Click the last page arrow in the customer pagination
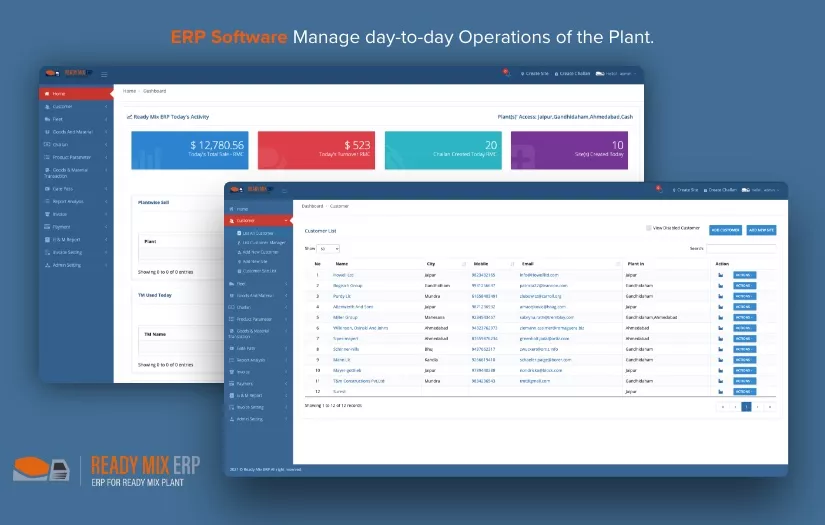The height and width of the screenshot is (525, 825). tap(770, 407)
